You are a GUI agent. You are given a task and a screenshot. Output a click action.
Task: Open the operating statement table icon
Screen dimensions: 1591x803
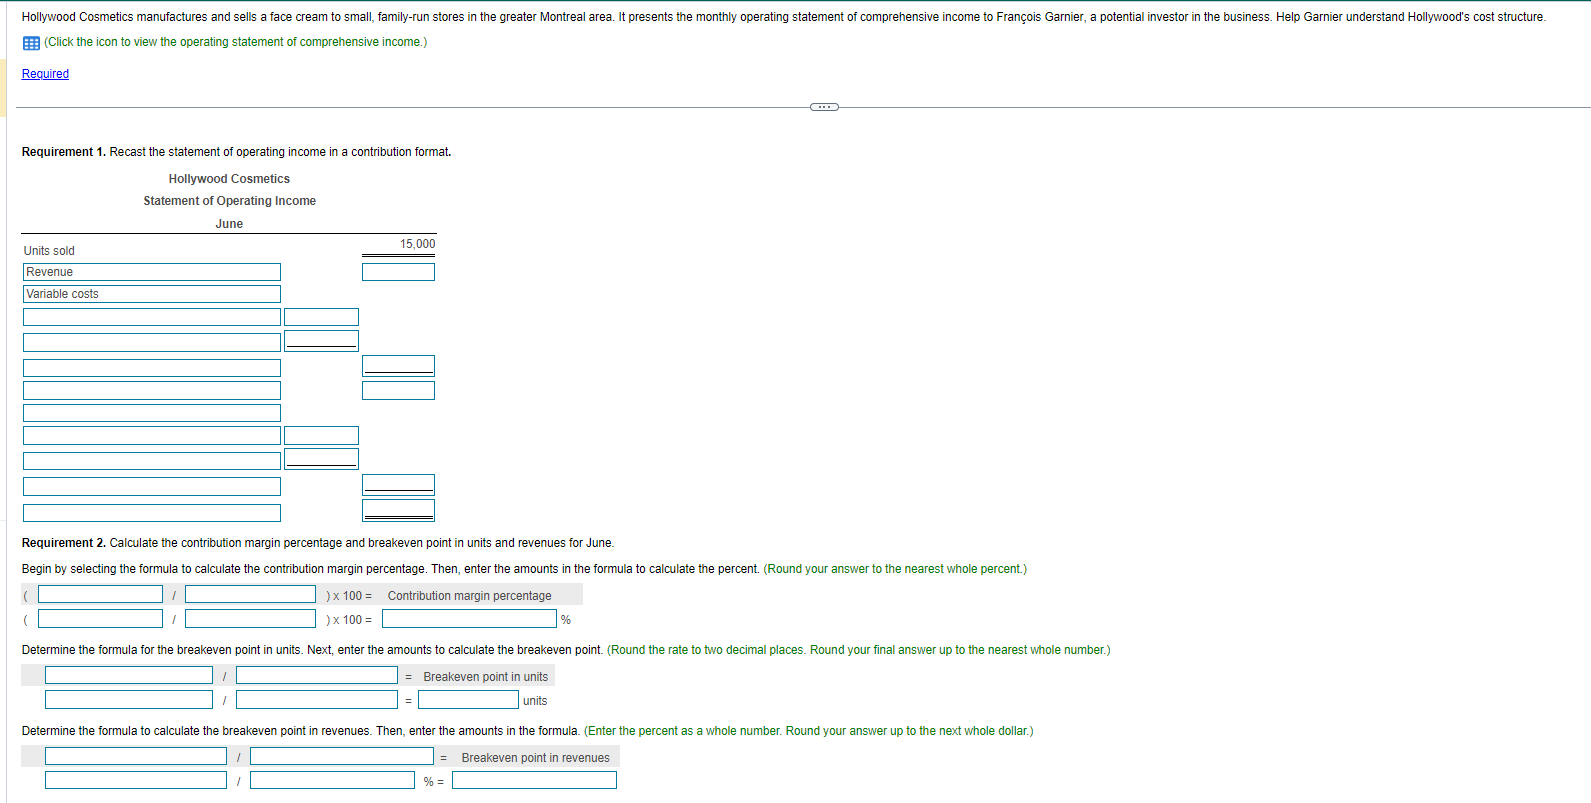(31, 43)
